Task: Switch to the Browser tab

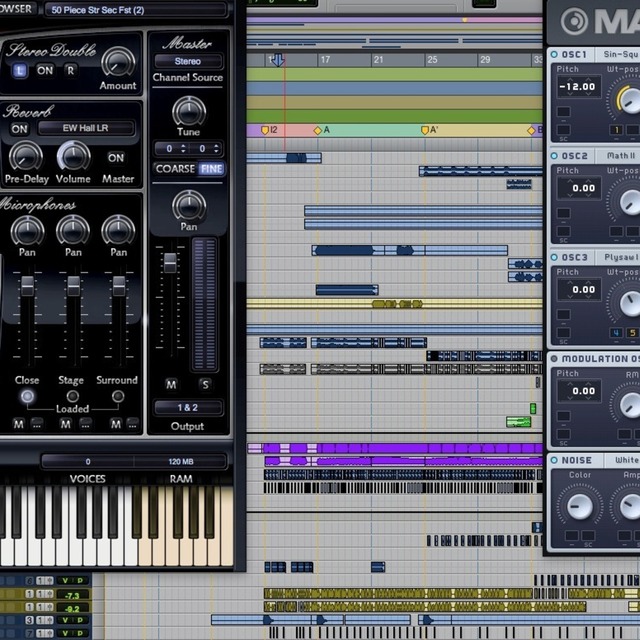Action: (16, 9)
